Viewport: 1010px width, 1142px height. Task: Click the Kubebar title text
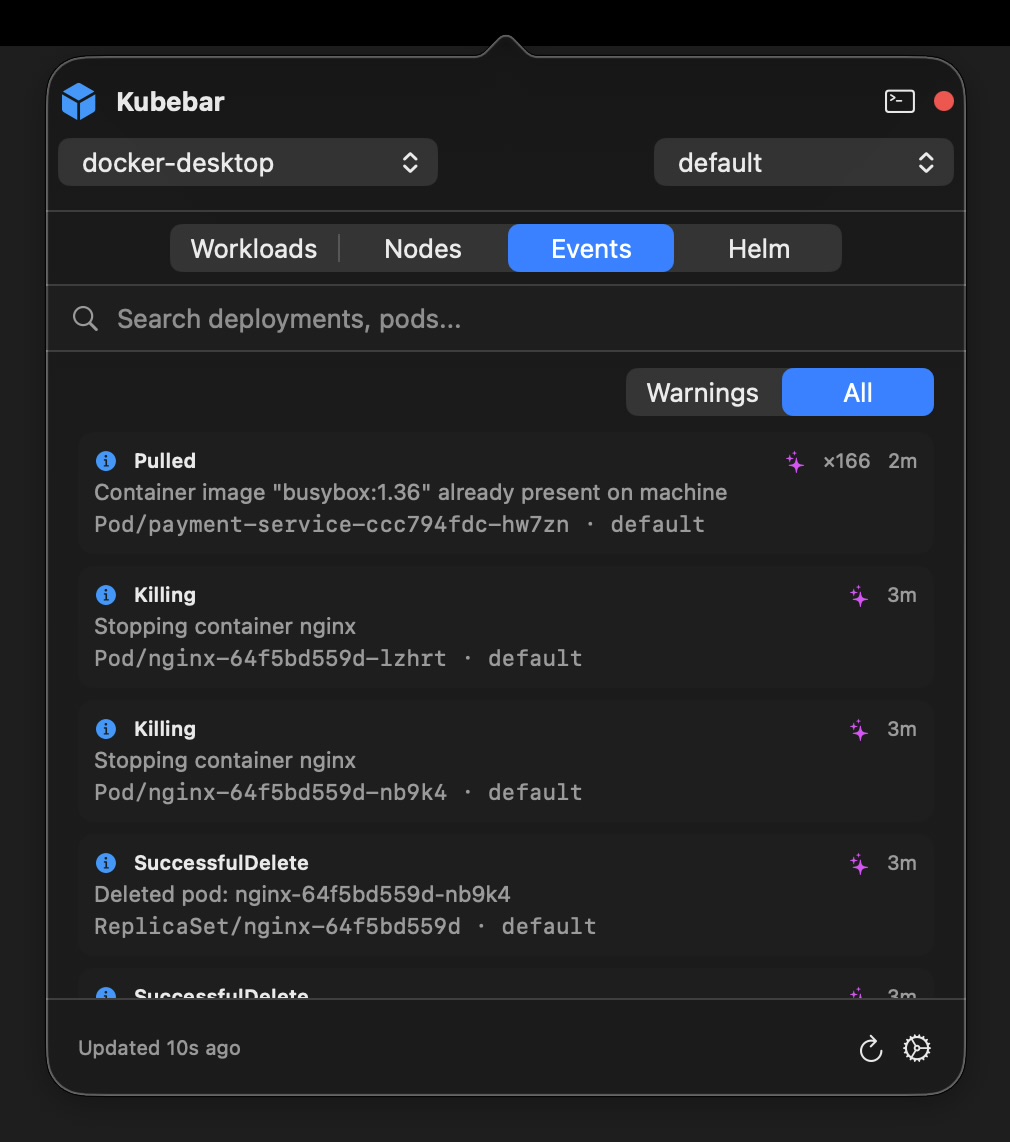point(170,102)
